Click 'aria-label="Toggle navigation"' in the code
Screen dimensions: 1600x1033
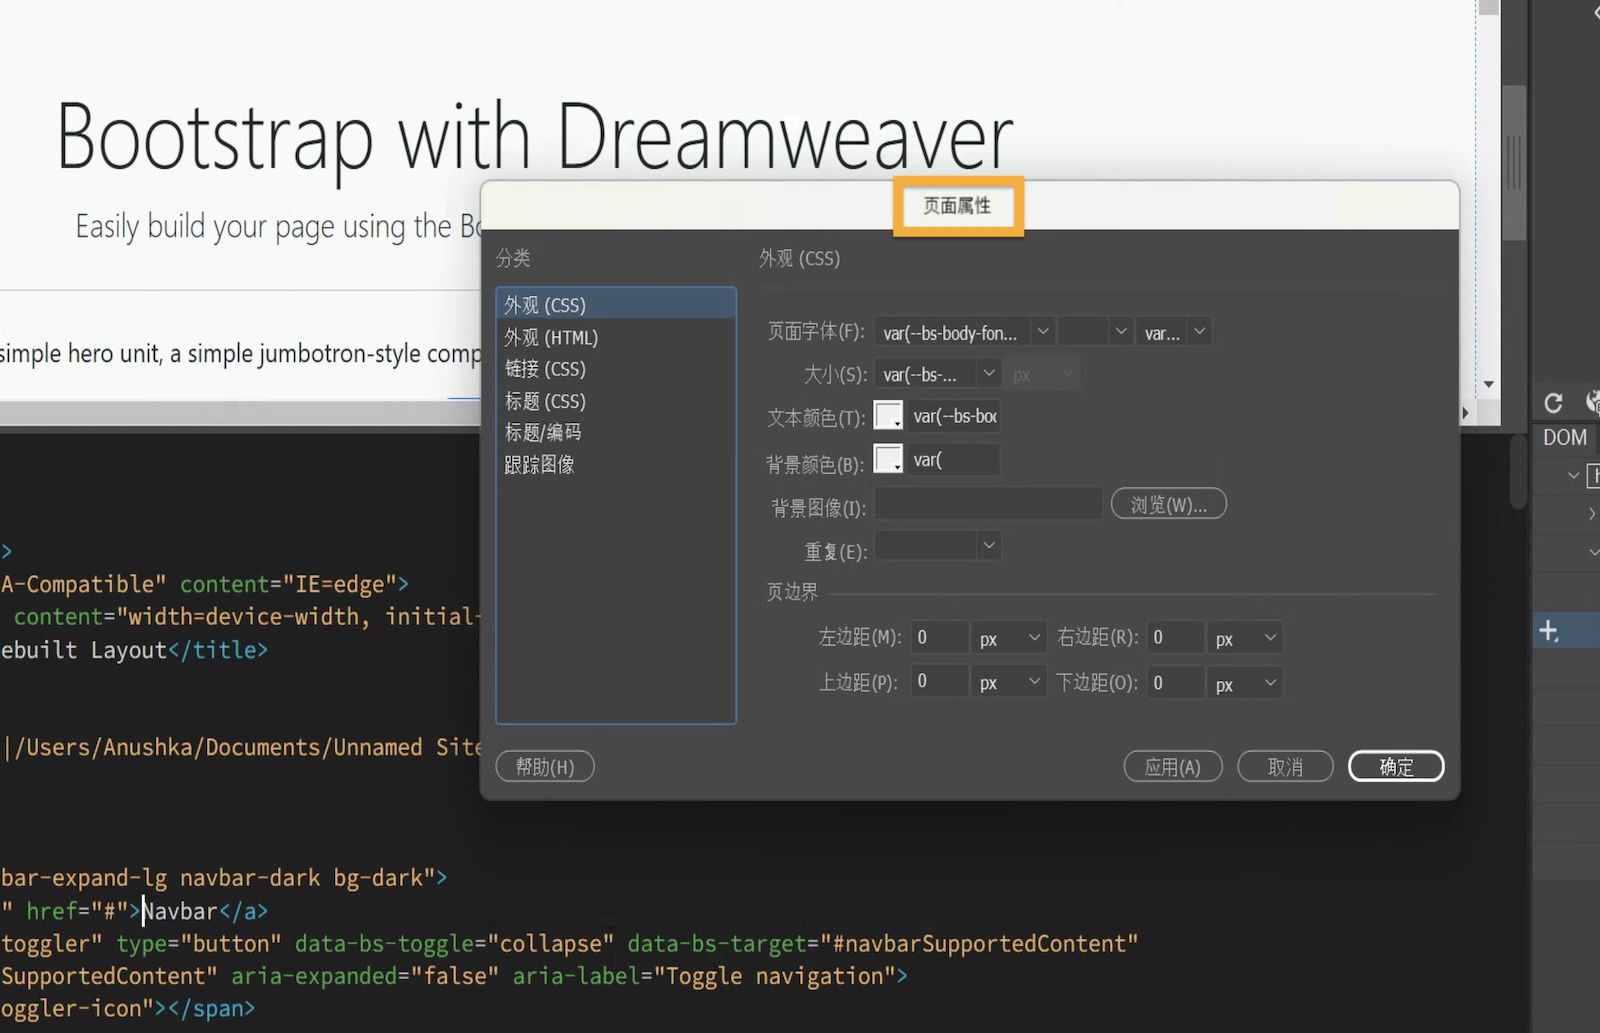704,976
